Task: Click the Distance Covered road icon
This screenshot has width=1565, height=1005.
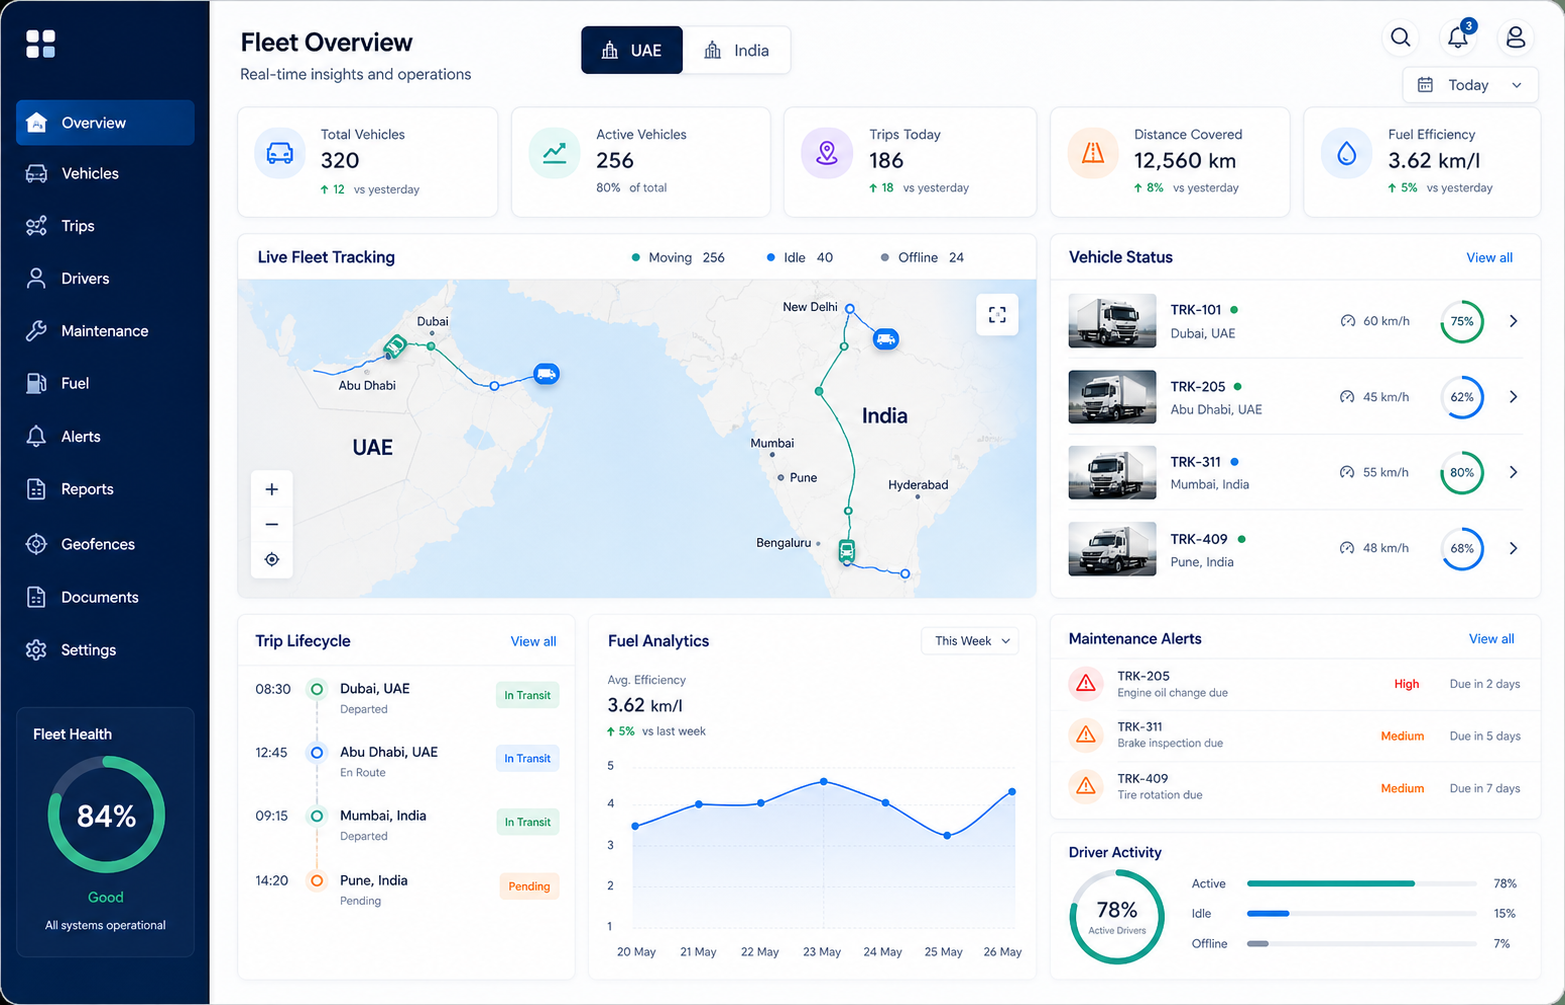Action: [1093, 153]
